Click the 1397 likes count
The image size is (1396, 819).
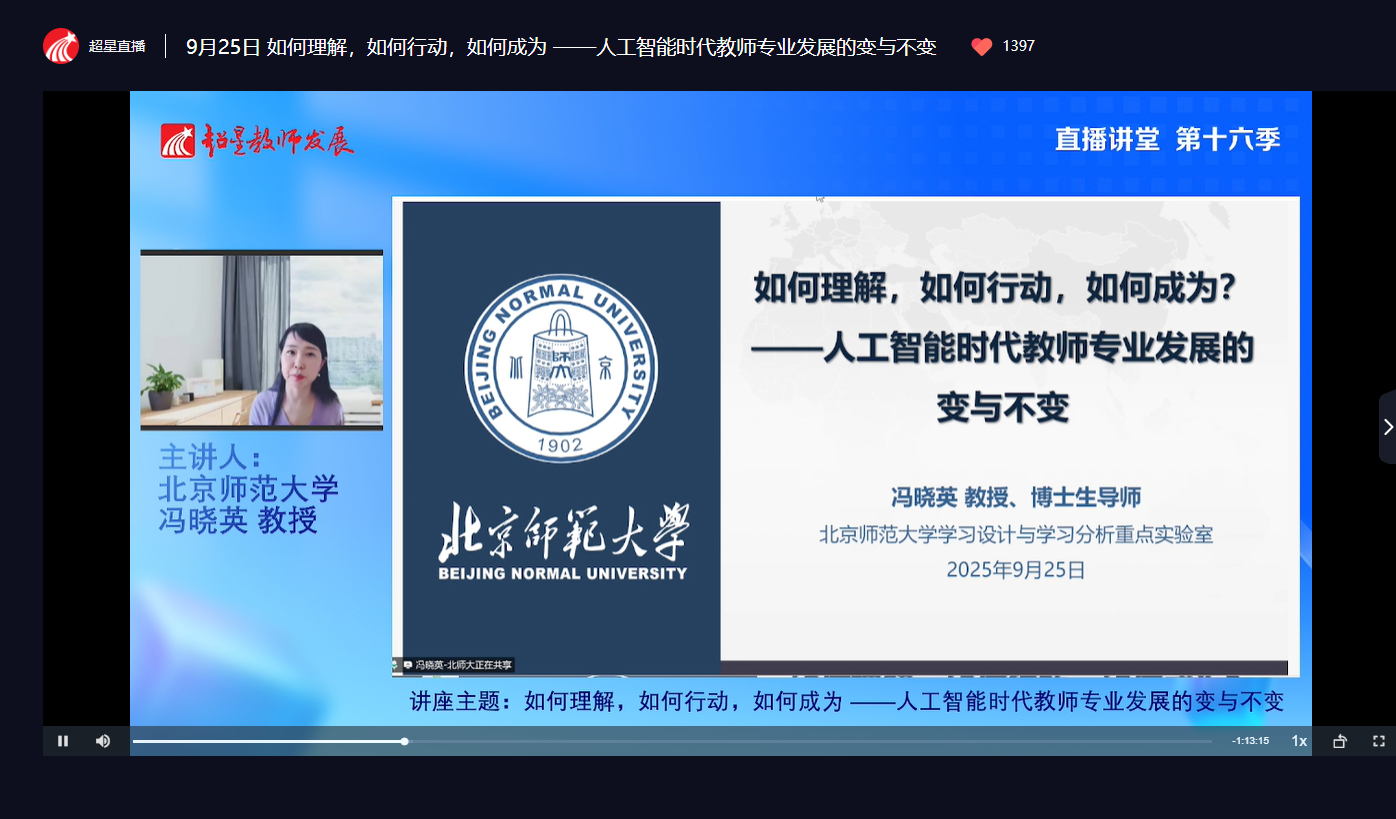(1018, 46)
